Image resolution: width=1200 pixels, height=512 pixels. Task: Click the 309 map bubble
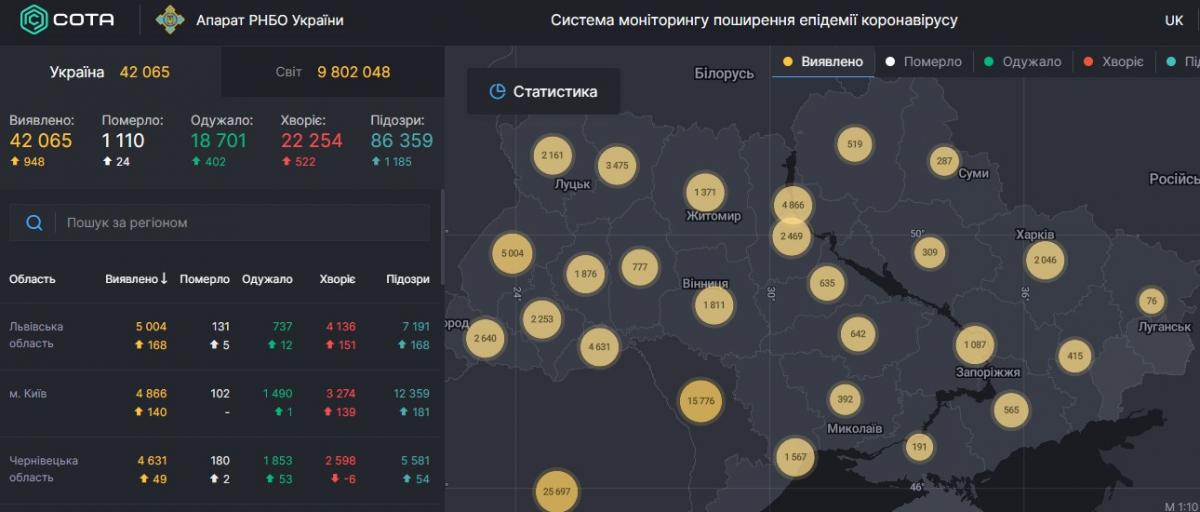click(x=930, y=252)
